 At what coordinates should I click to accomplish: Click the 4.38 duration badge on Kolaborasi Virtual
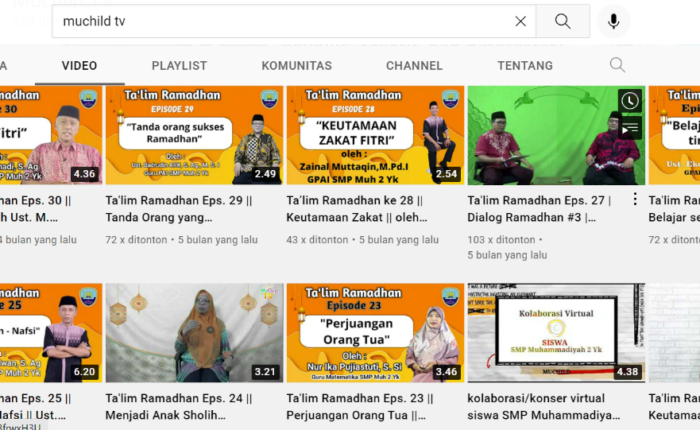click(x=627, y=372)
